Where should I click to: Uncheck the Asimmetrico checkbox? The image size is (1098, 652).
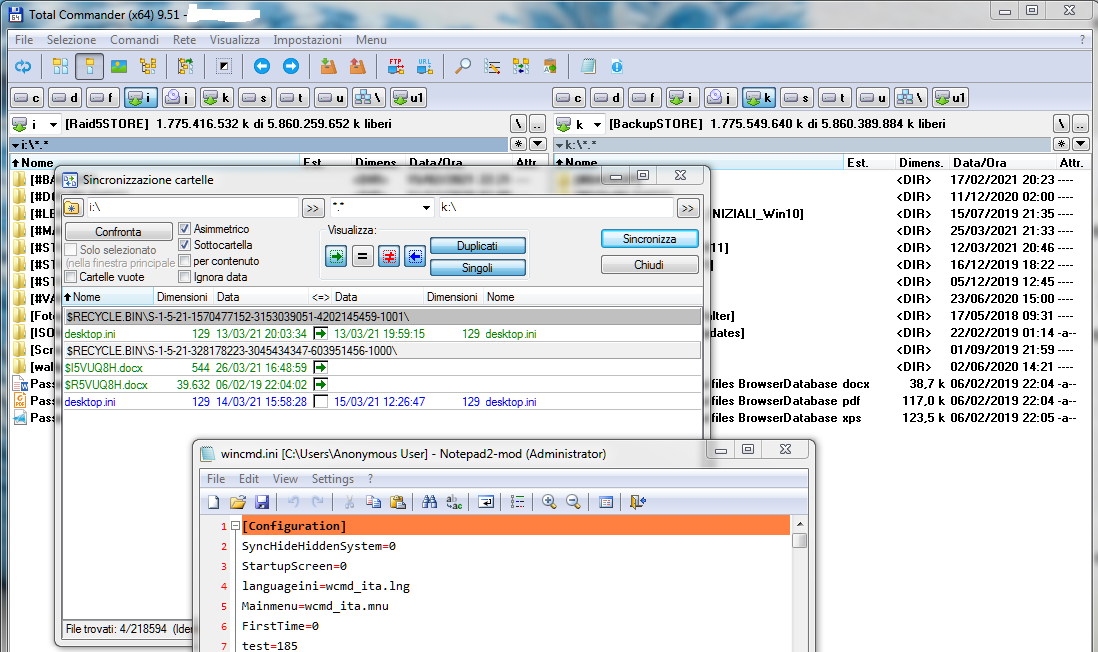click(184, 228)
